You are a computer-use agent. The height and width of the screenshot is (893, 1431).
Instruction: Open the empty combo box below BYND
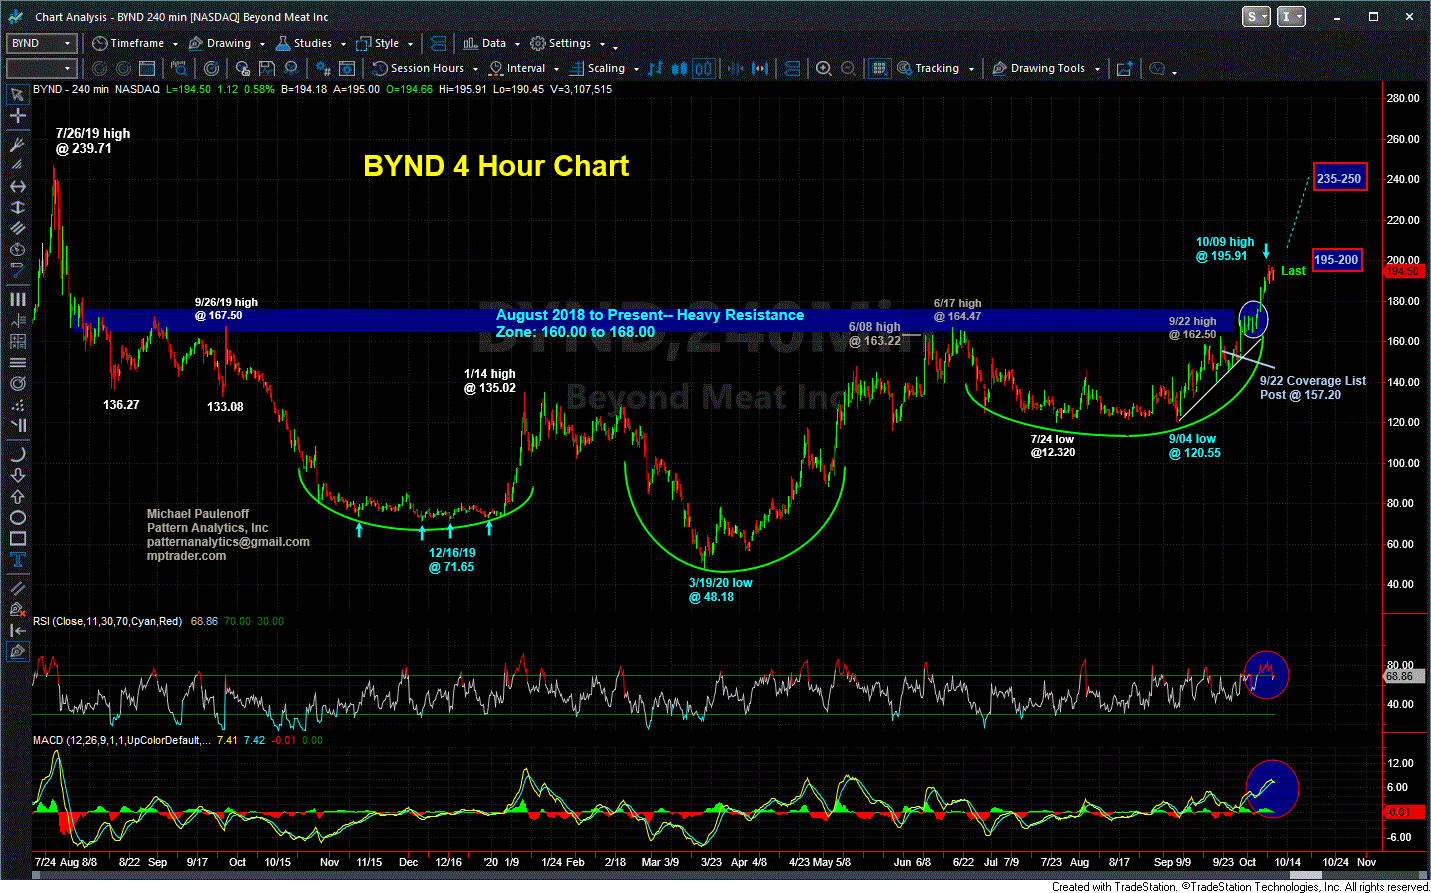pyautogui.click(x=41, y=68)
